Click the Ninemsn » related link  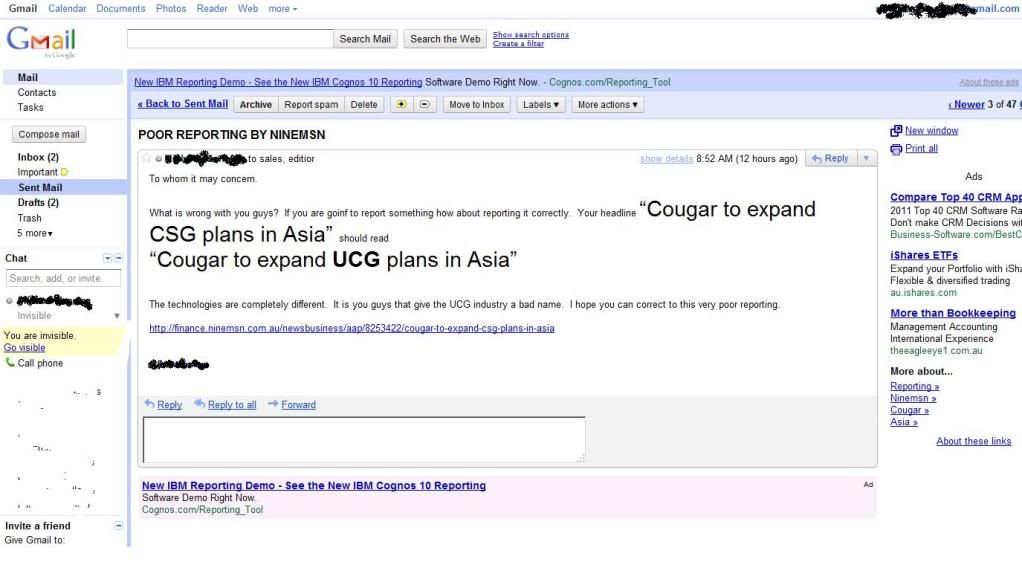[913, 398]
